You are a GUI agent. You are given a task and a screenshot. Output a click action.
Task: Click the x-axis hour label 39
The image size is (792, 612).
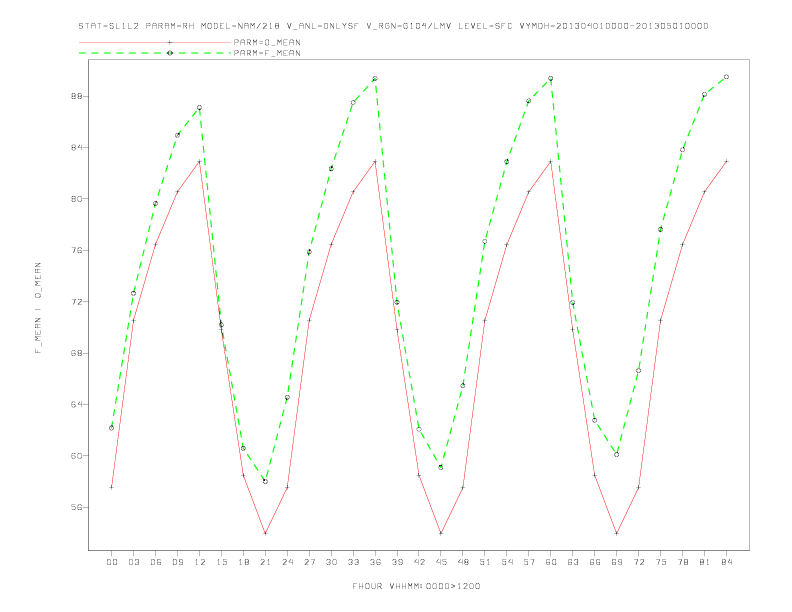pyautogui.click(x=397, y=562)
